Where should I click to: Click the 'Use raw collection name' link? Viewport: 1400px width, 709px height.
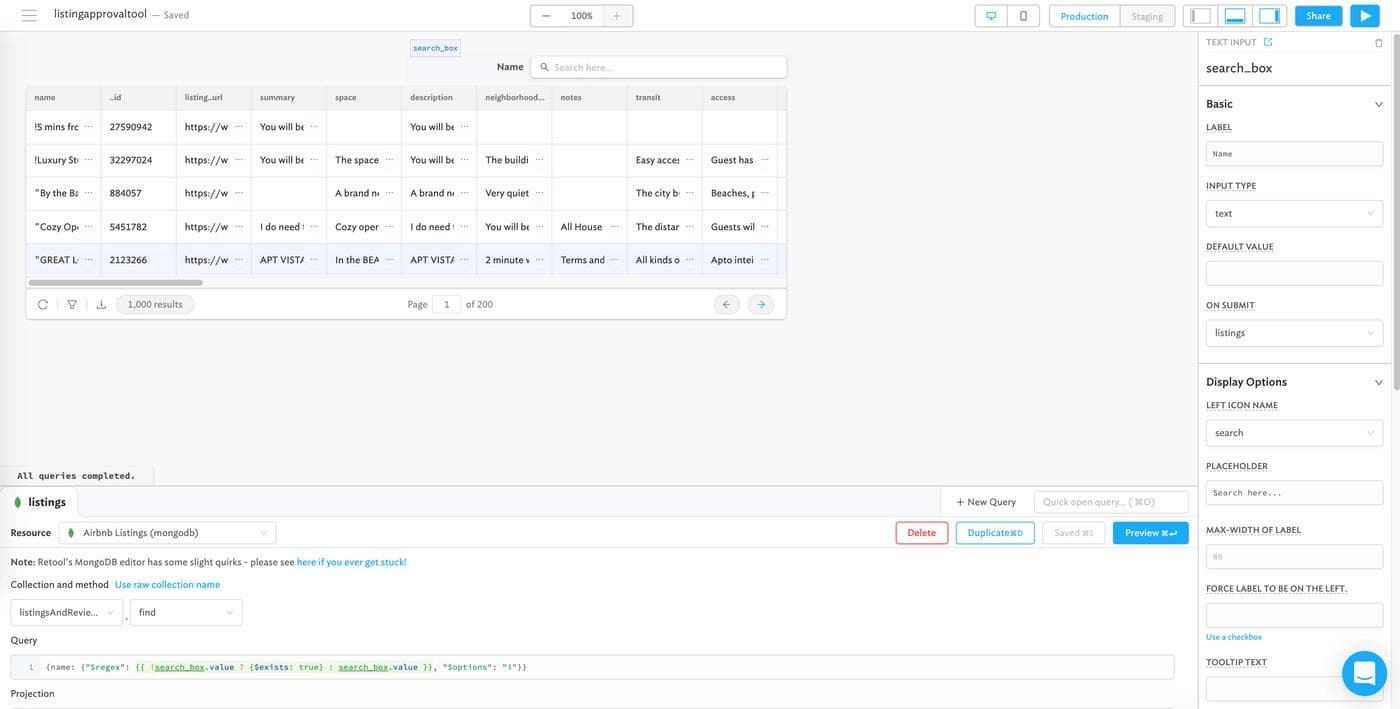[x=167, y=584]
